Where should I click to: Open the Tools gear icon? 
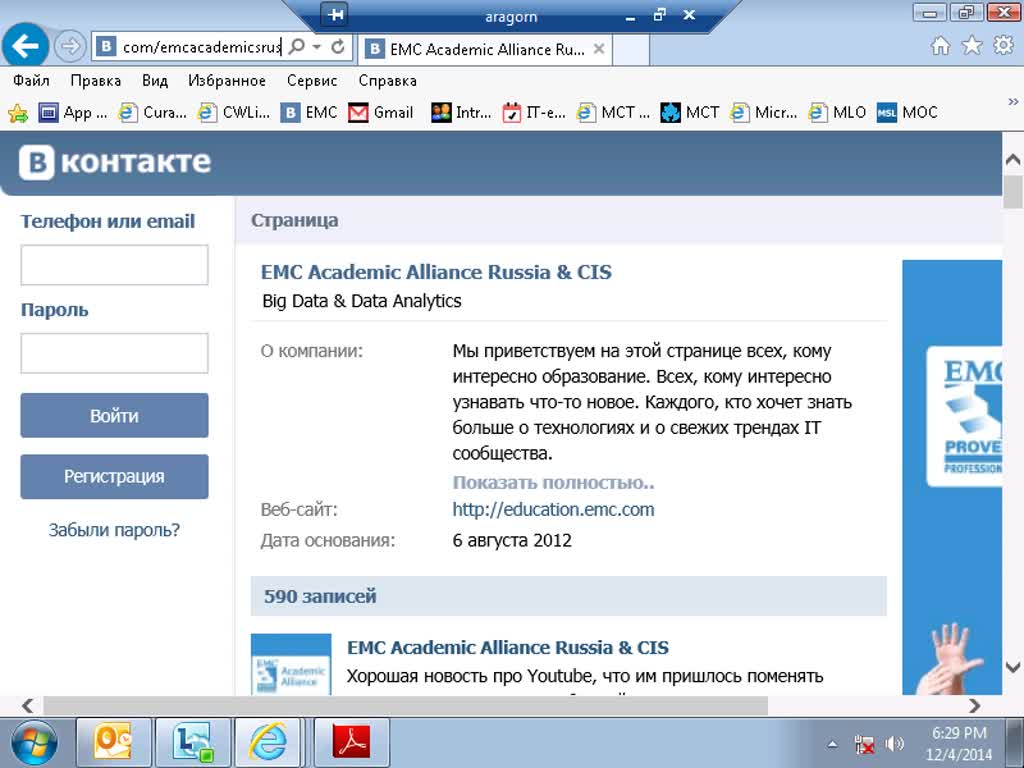pos(1003,46)
